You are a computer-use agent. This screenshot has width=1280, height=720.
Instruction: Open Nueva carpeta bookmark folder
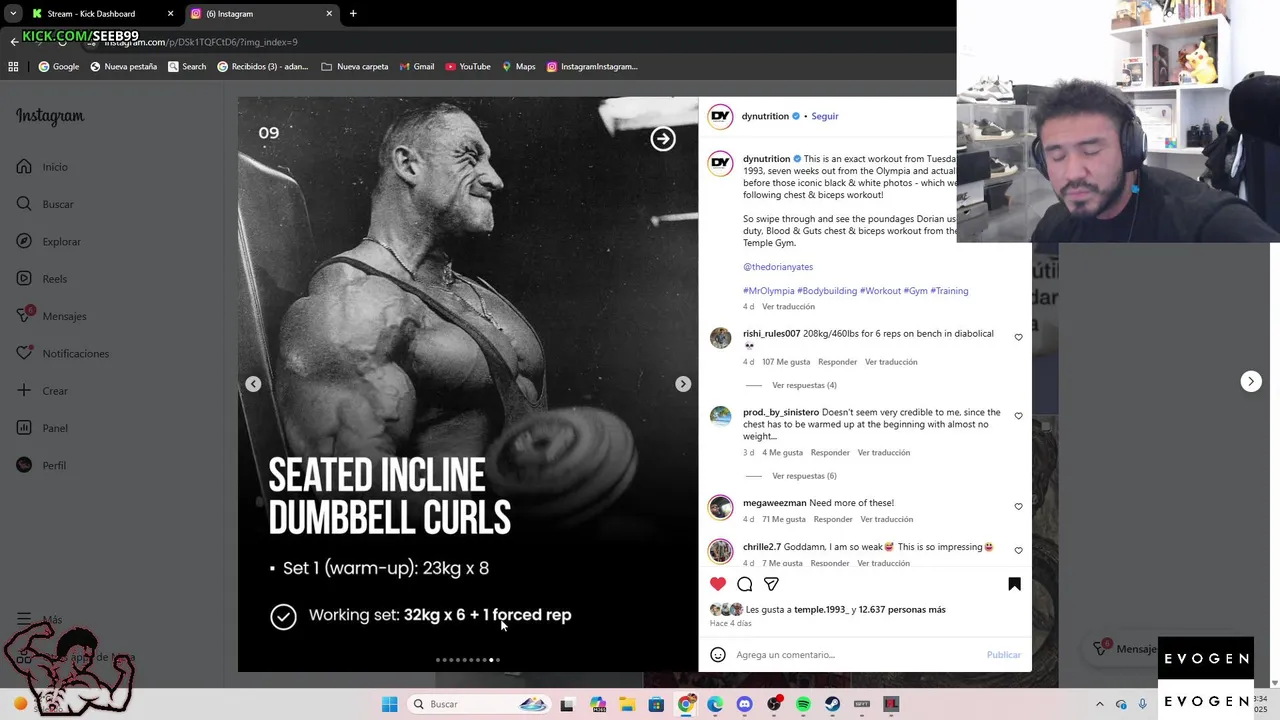(355, 67)
